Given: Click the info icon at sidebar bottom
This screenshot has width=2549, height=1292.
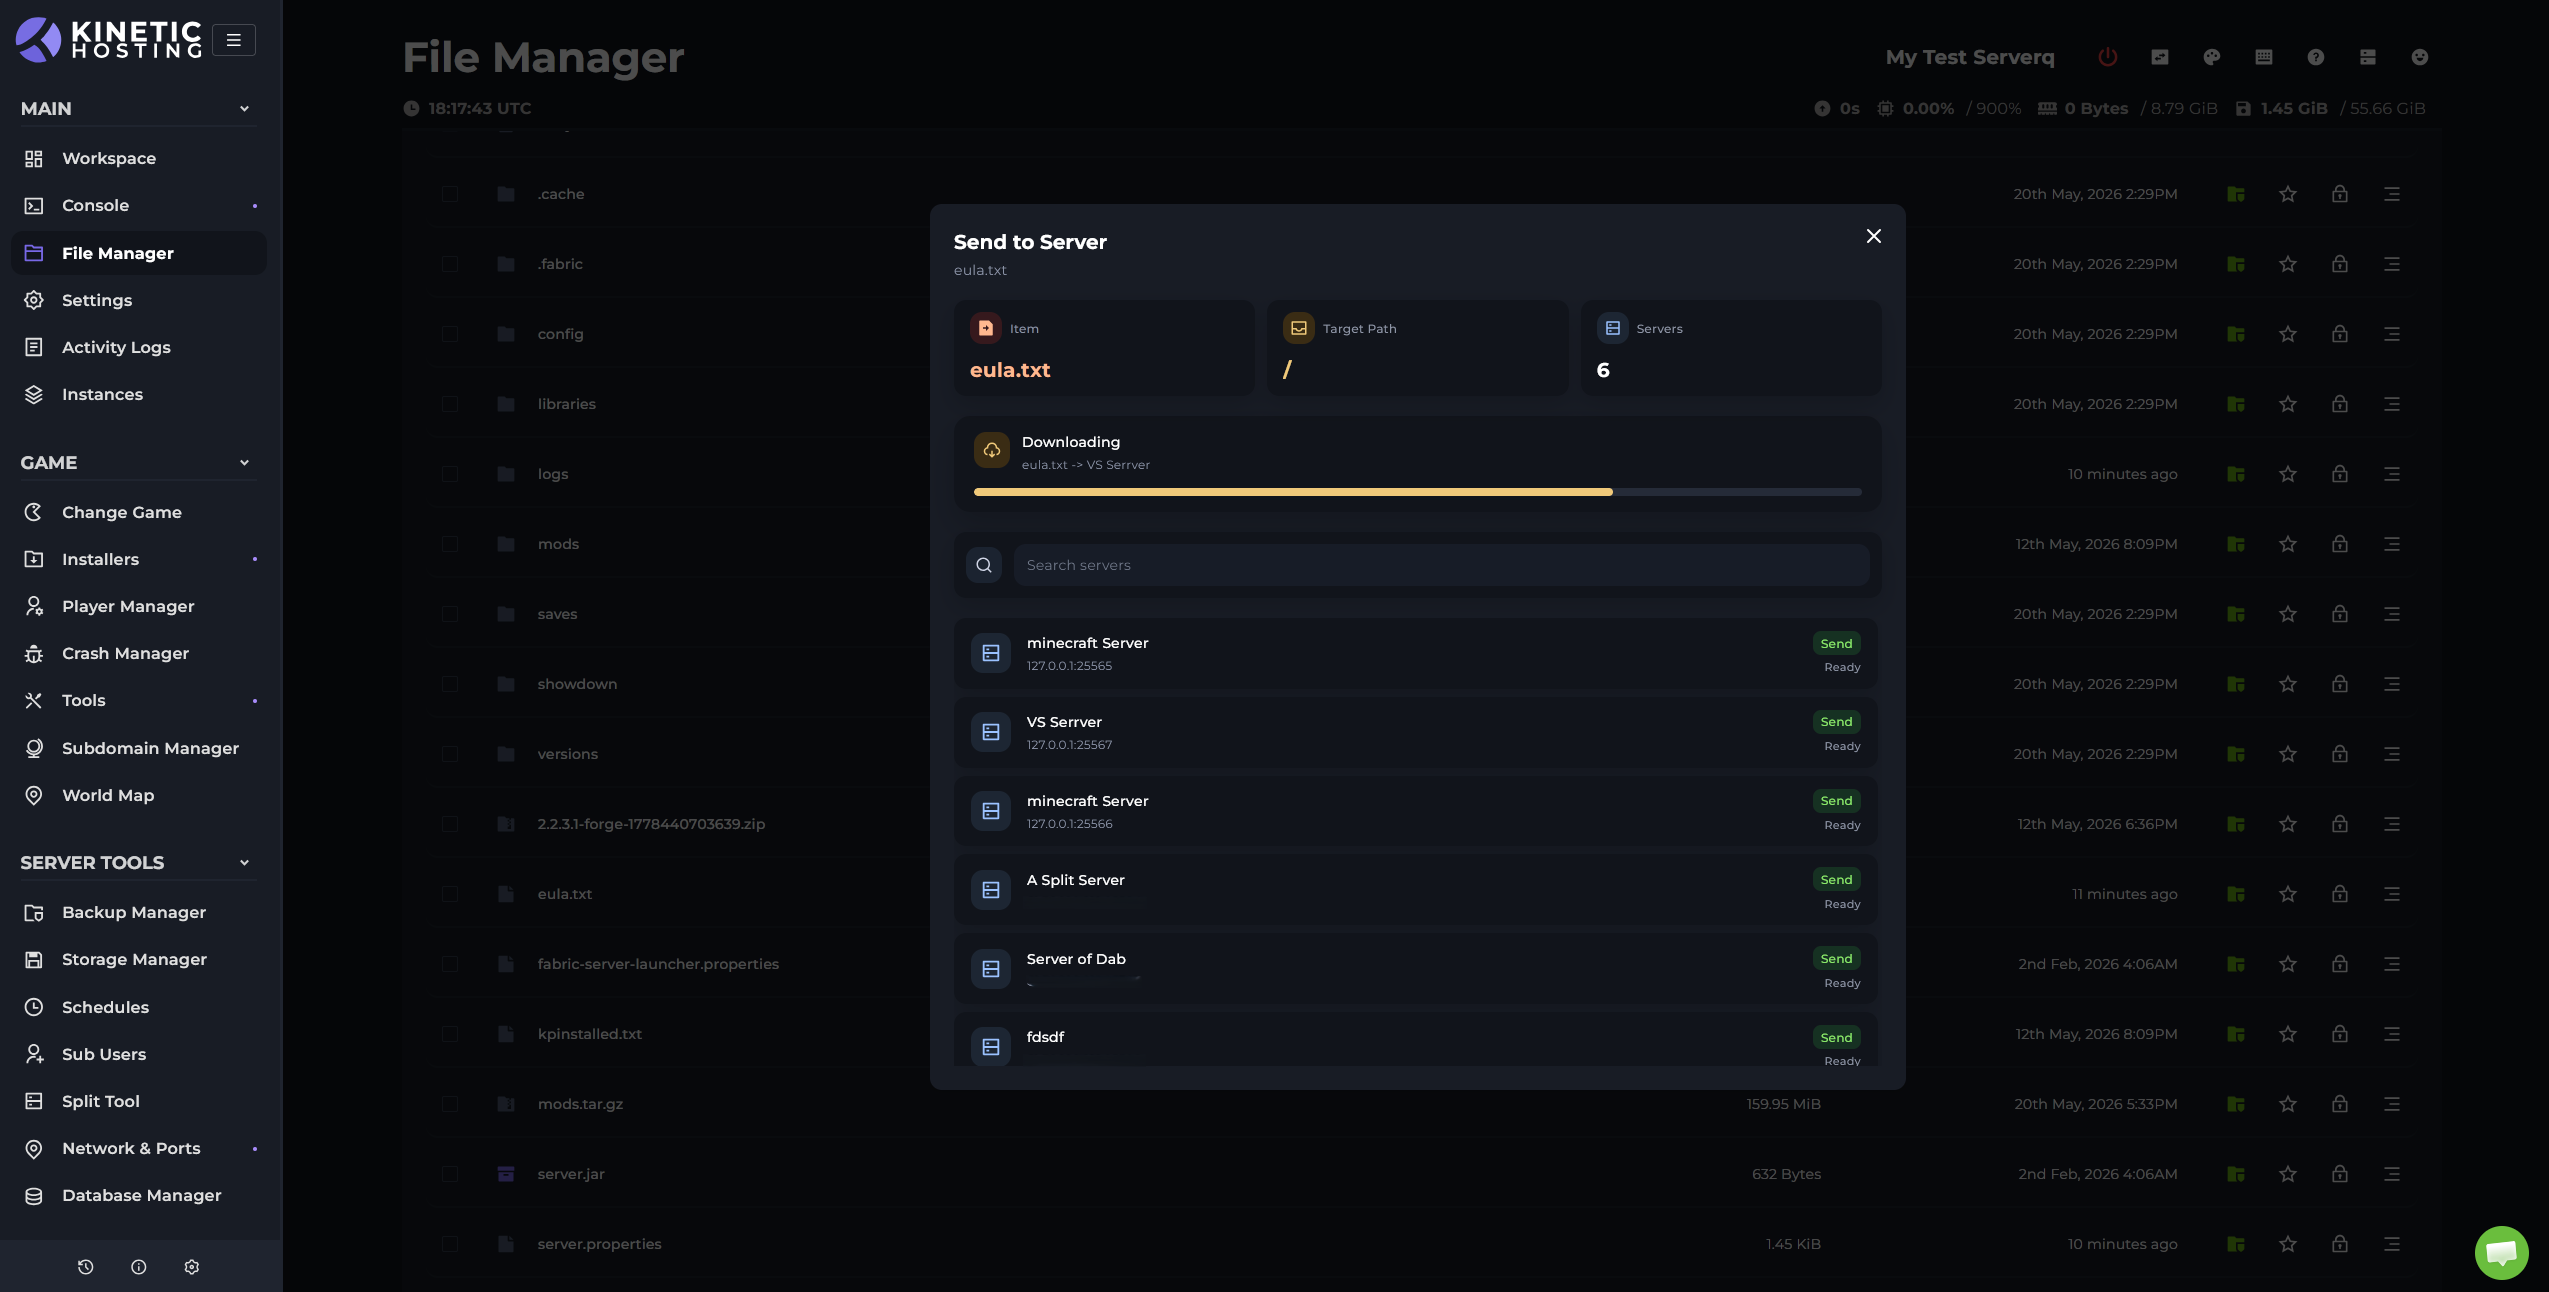Looking at the screenshot, I should pyautogui.click(x=139, y=1267).
